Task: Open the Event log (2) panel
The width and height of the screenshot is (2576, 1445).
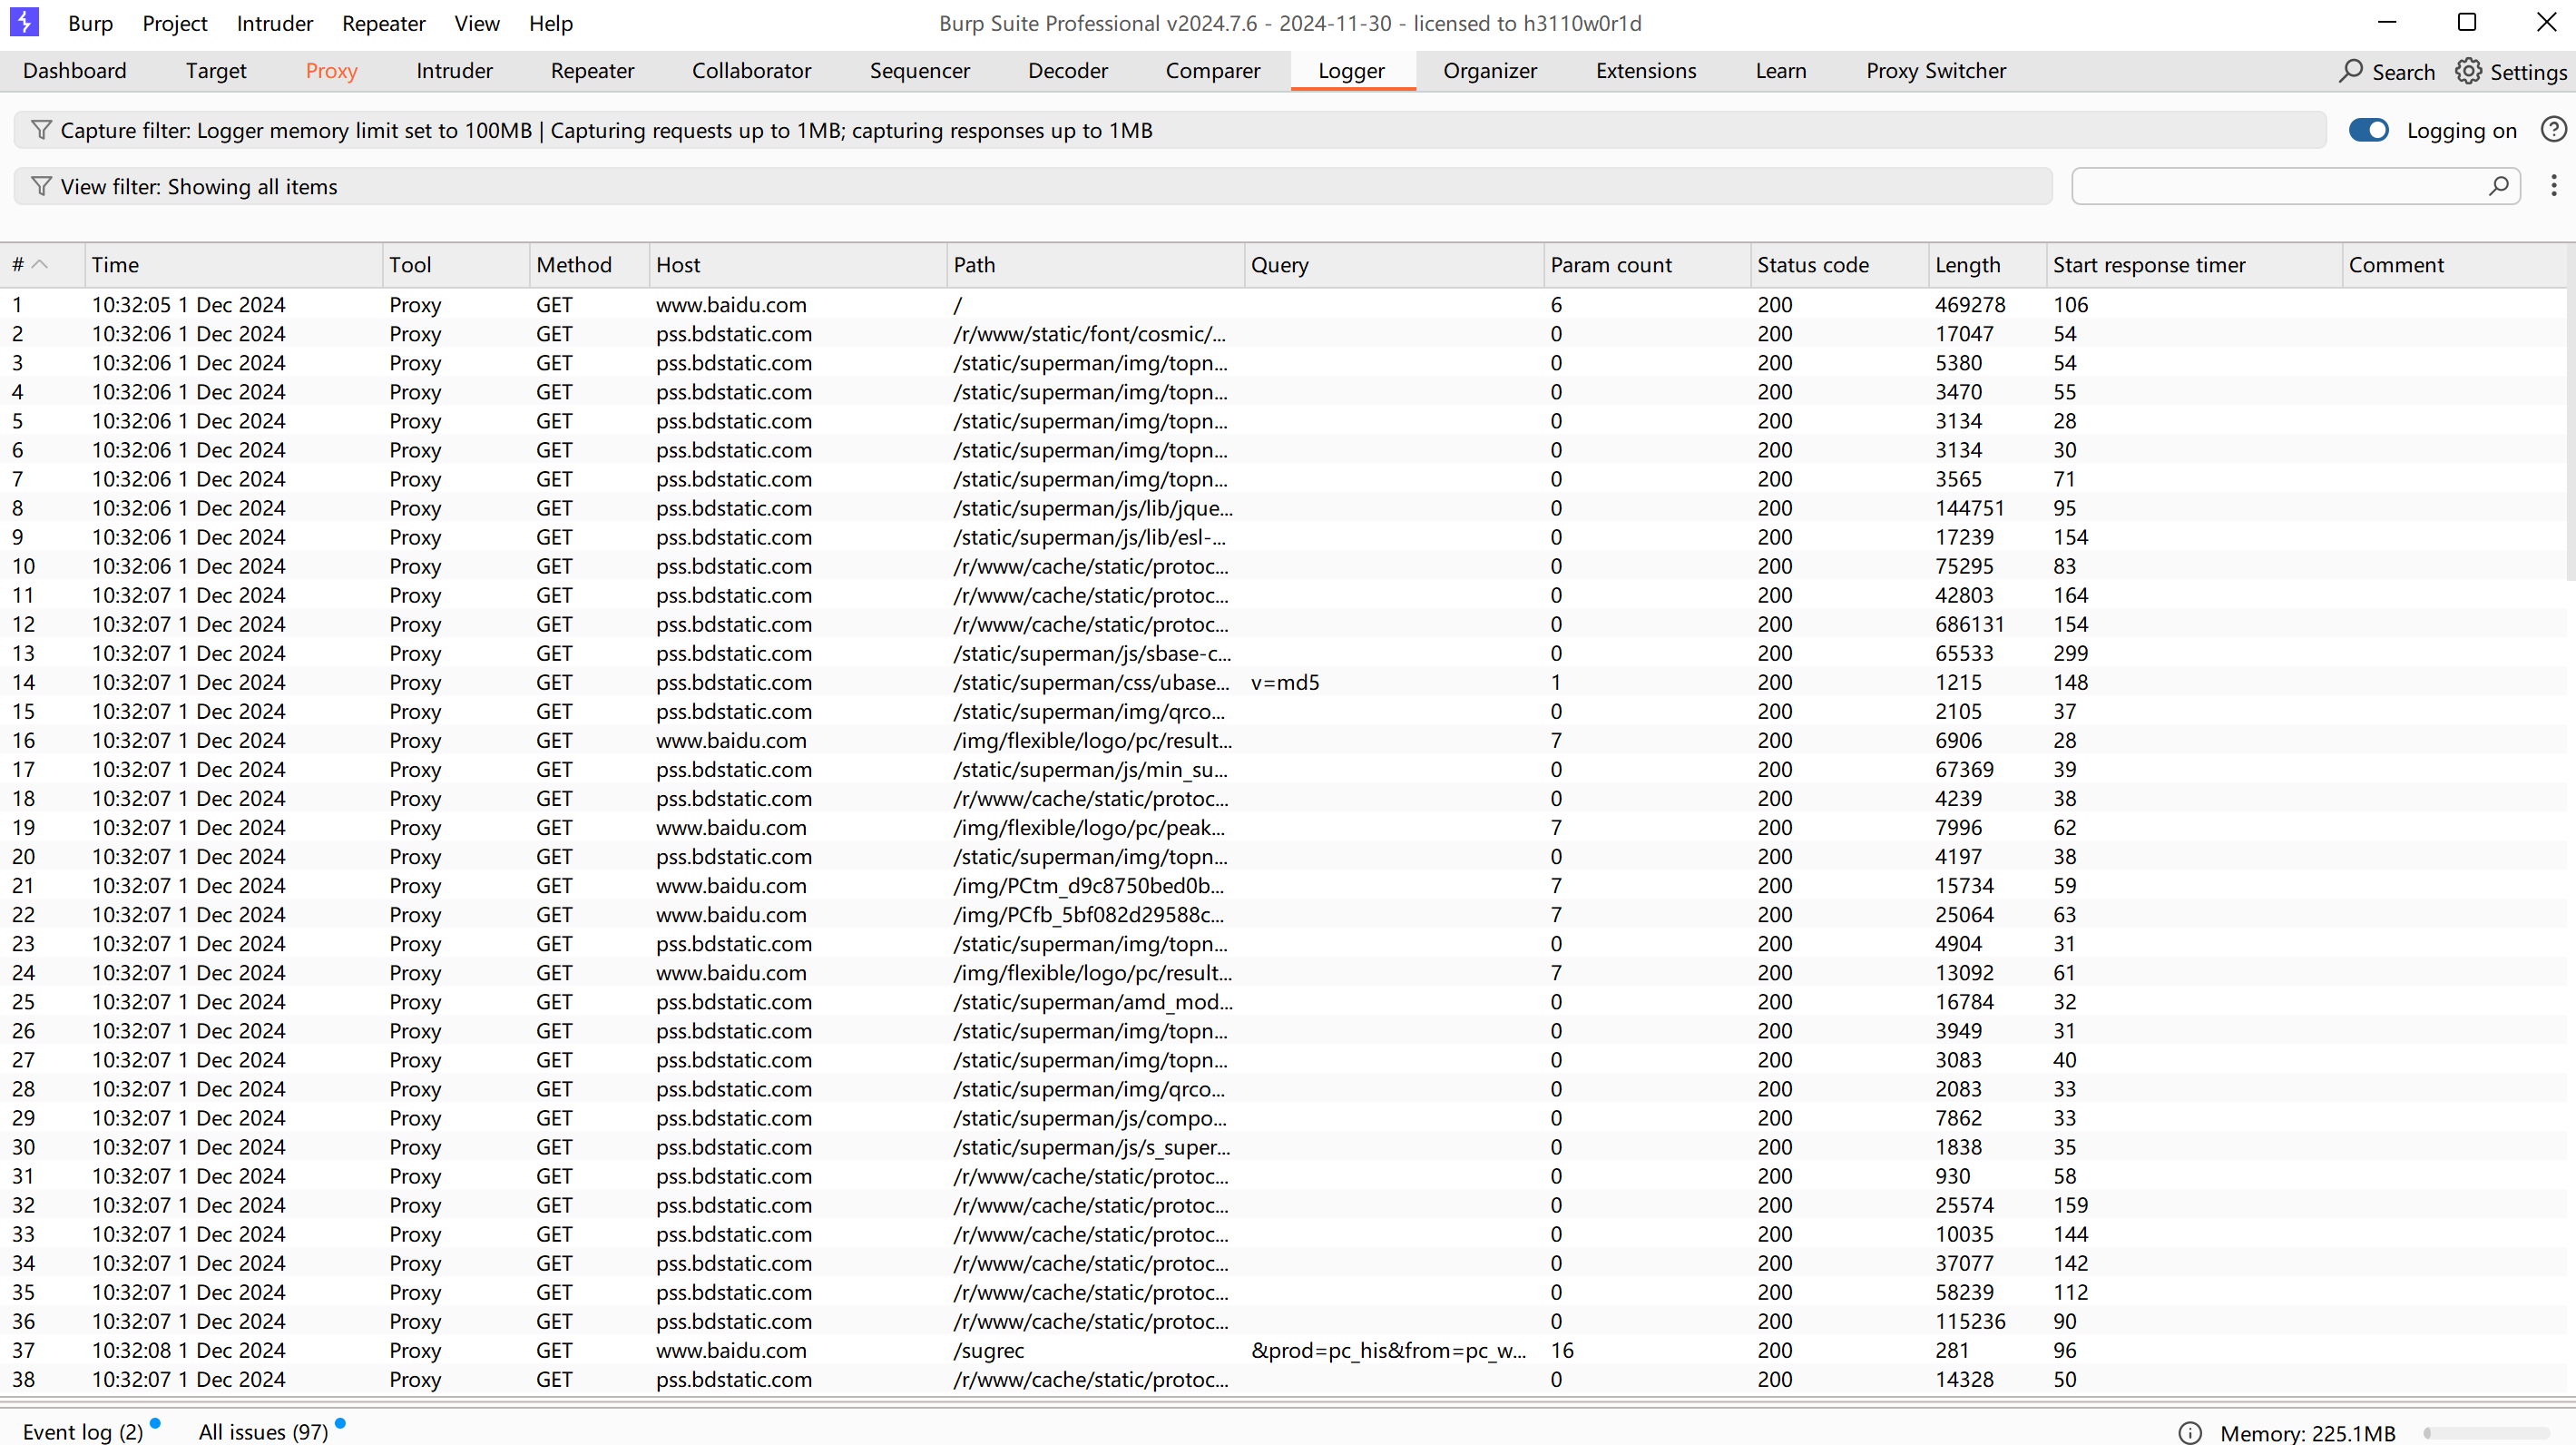Action: point(82,1431)
